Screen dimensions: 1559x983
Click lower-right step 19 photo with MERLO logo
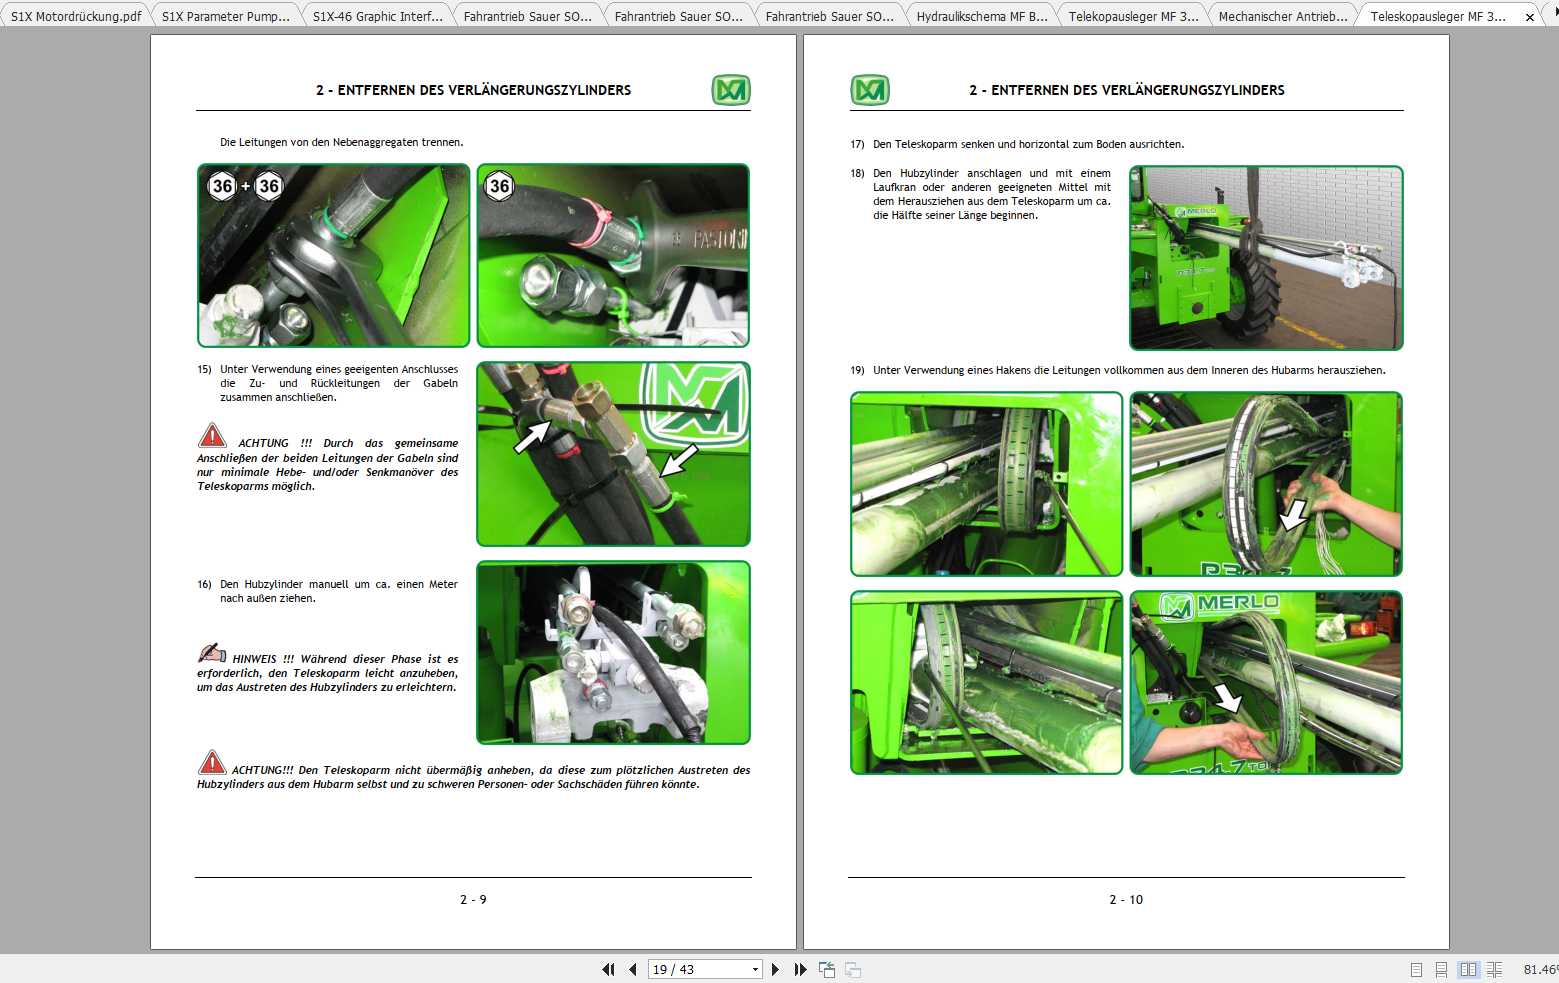[1266, 682]
